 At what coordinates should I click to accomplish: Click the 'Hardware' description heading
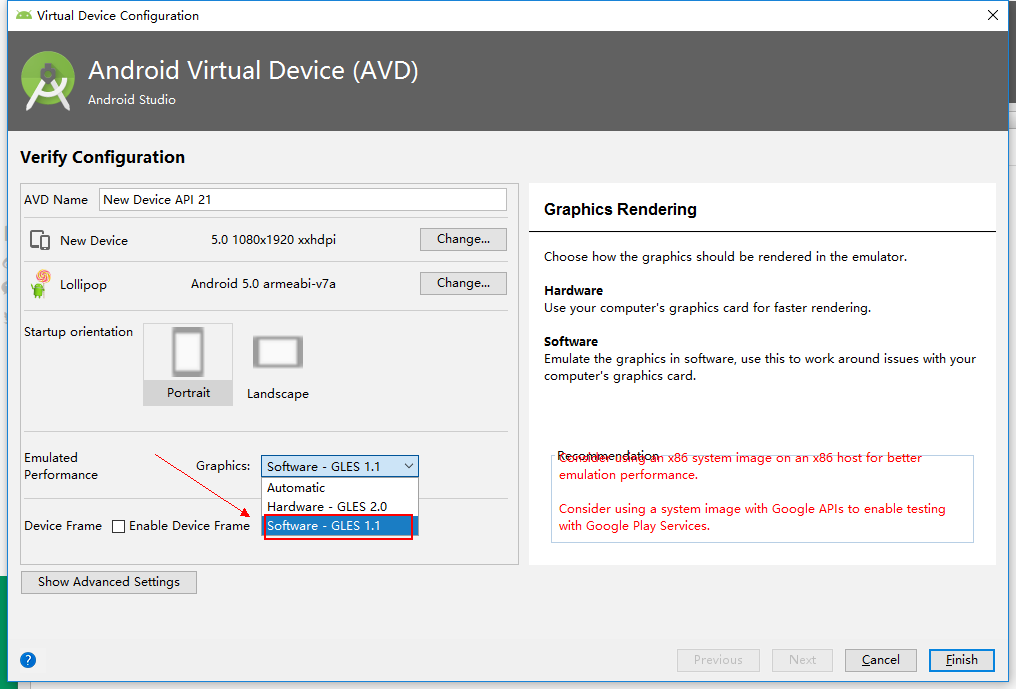(573, 290)
